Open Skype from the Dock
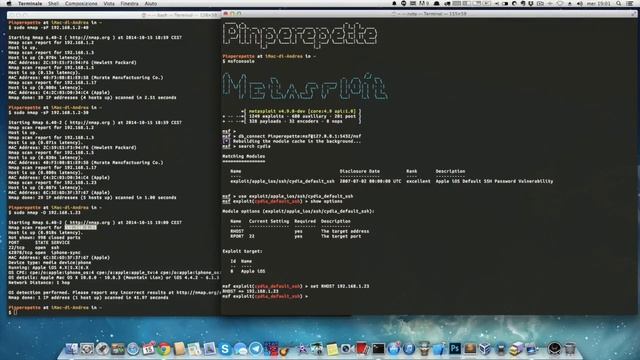This screenshot has width=640, height=360. (x=225, y=349)
